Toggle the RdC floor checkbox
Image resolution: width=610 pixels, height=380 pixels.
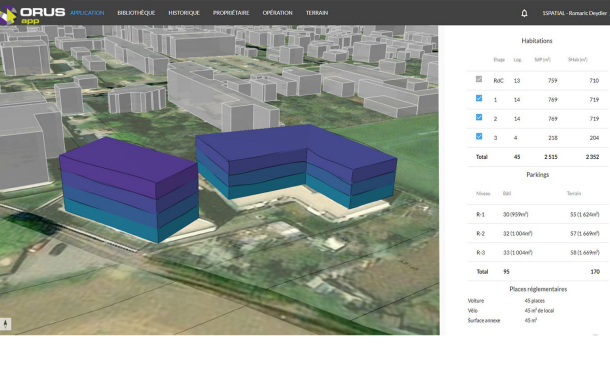point(479,79)
